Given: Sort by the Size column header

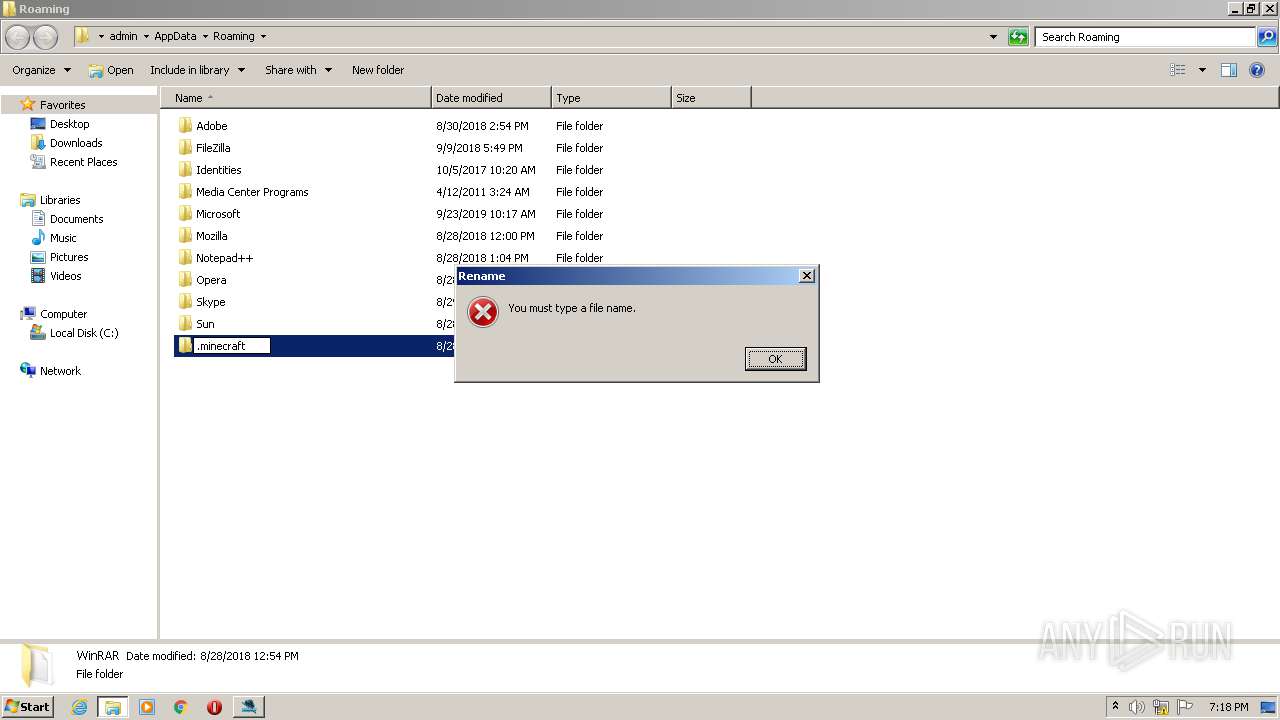Looking at the screenshot, I should tap(711, 98).
